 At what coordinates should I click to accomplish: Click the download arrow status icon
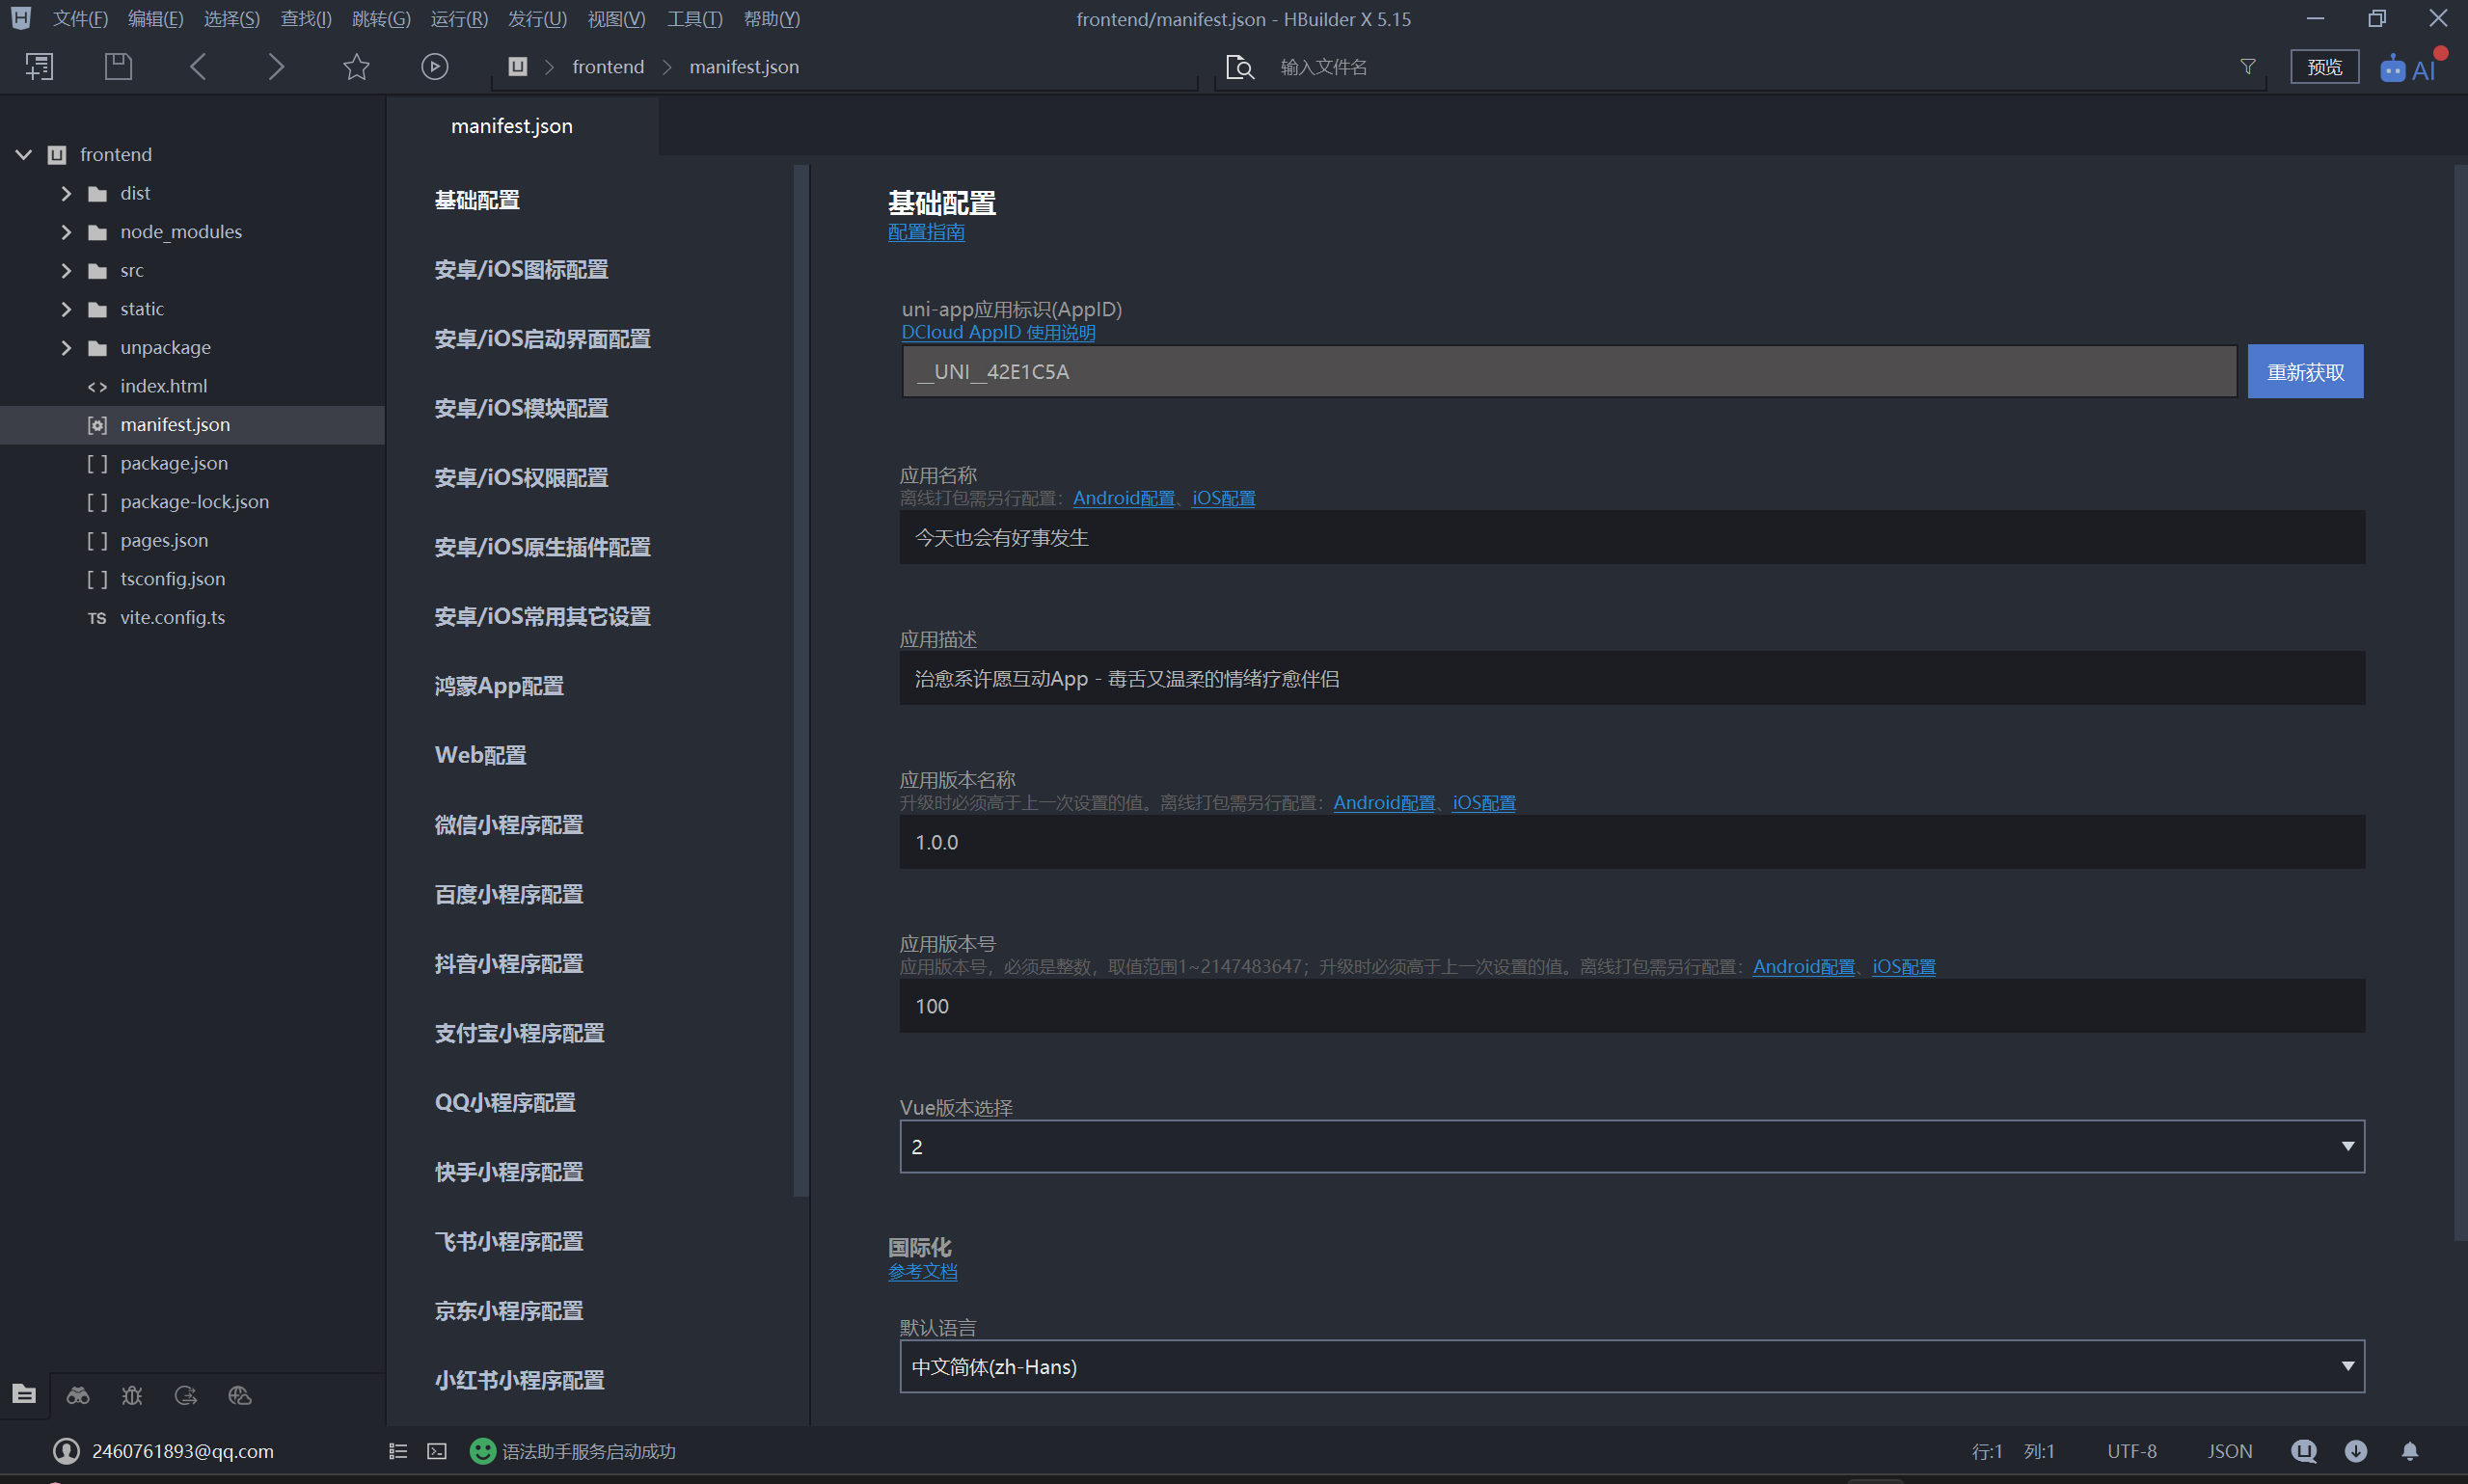pyautogui.click(x=2356, y=1451)
